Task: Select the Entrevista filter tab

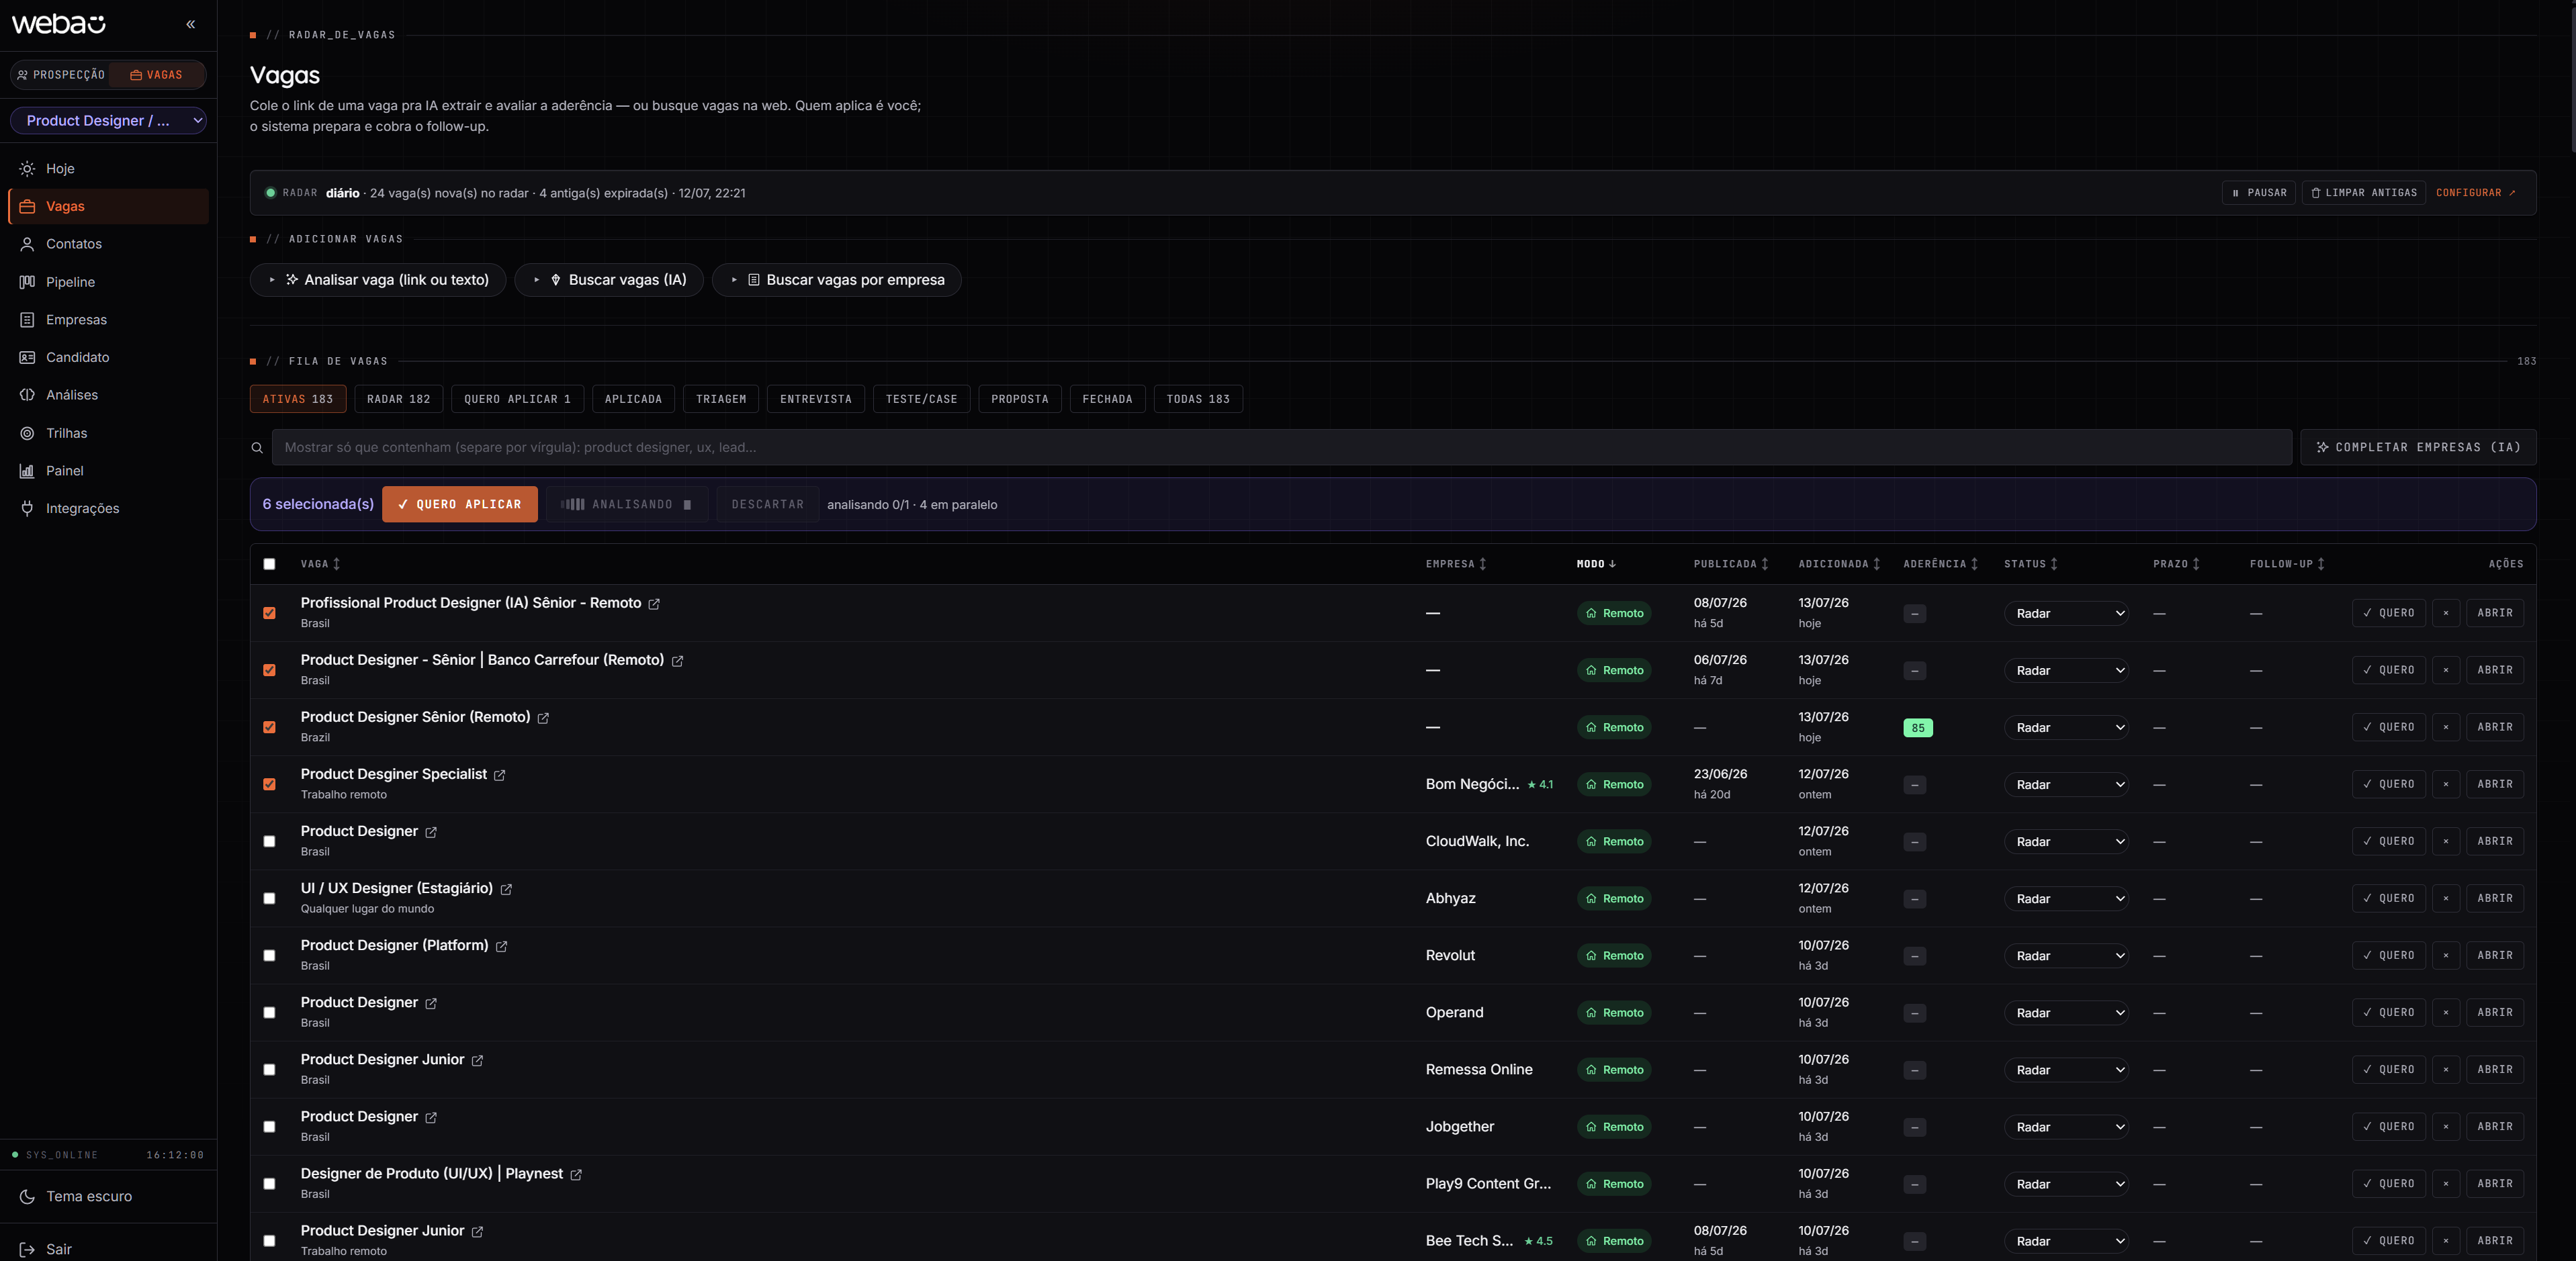Action: [x=816, y=399]
